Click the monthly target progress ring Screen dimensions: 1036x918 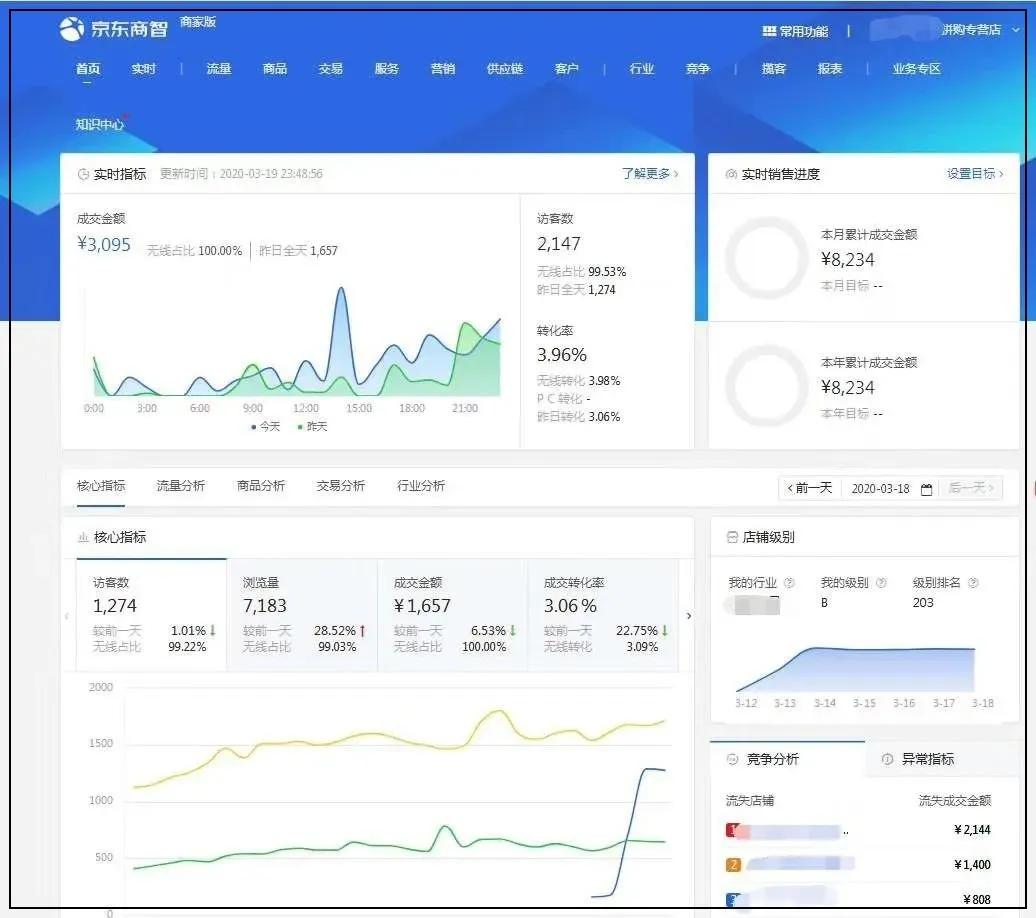pos(766,259)
